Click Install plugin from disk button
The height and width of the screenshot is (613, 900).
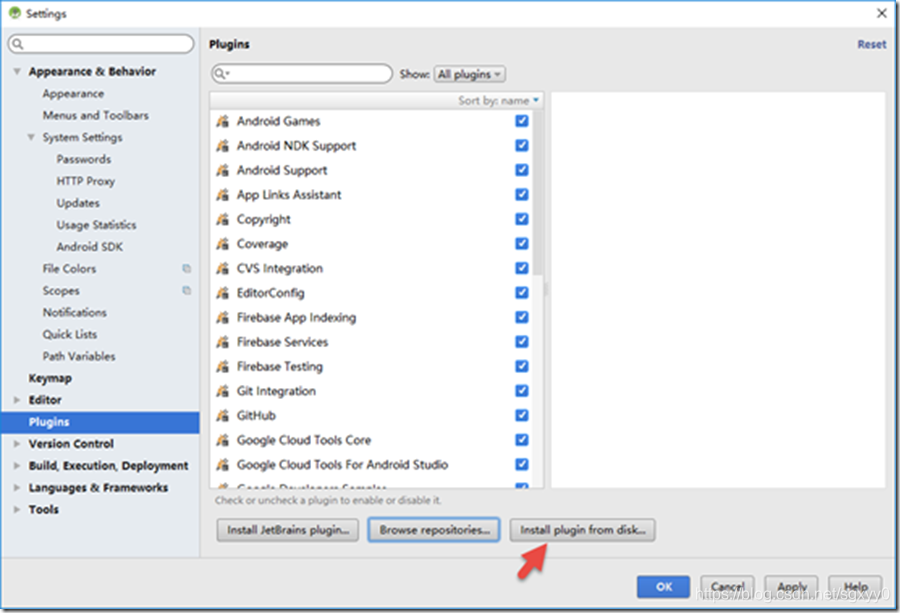[x=583, y=530]
